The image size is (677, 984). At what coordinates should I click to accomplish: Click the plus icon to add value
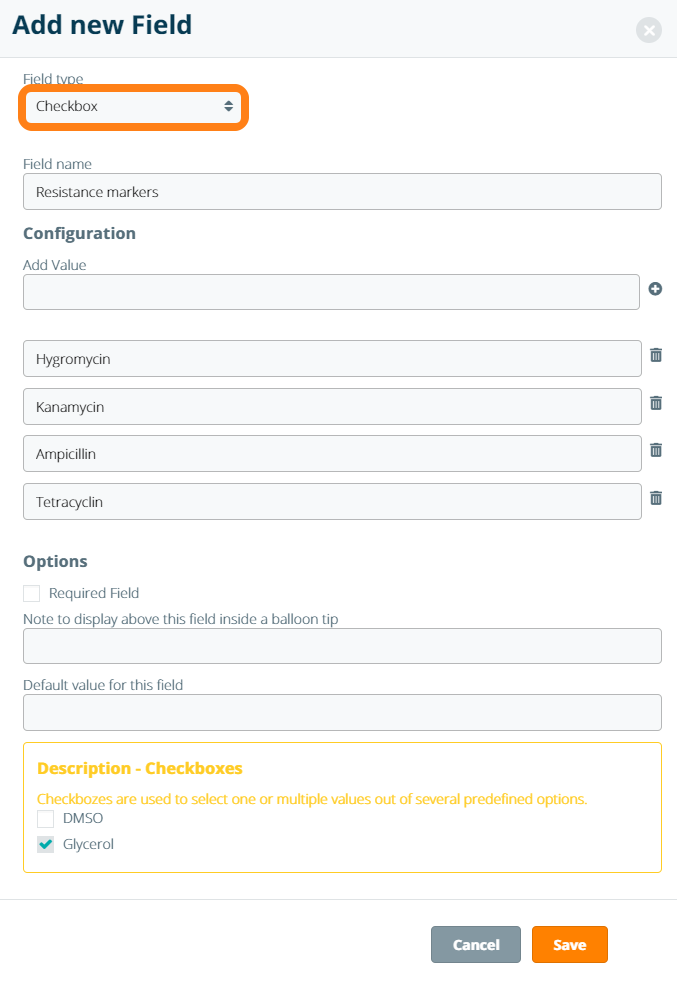655,289
